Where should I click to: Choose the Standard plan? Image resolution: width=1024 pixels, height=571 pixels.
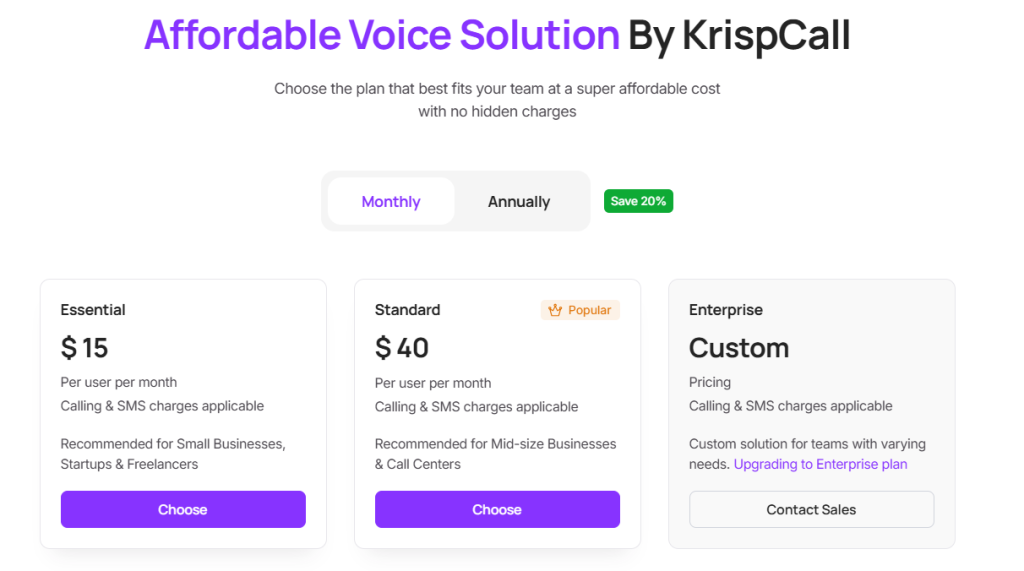tap(497, 509)
